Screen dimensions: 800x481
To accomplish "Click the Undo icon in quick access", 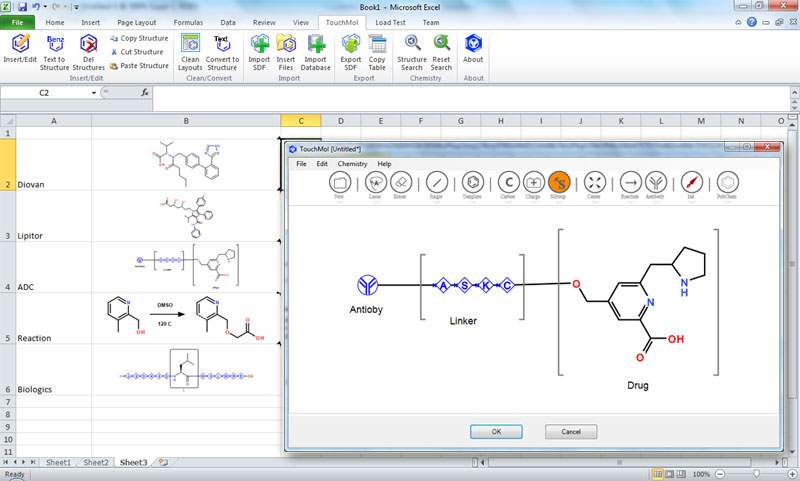I will [36, 7].
